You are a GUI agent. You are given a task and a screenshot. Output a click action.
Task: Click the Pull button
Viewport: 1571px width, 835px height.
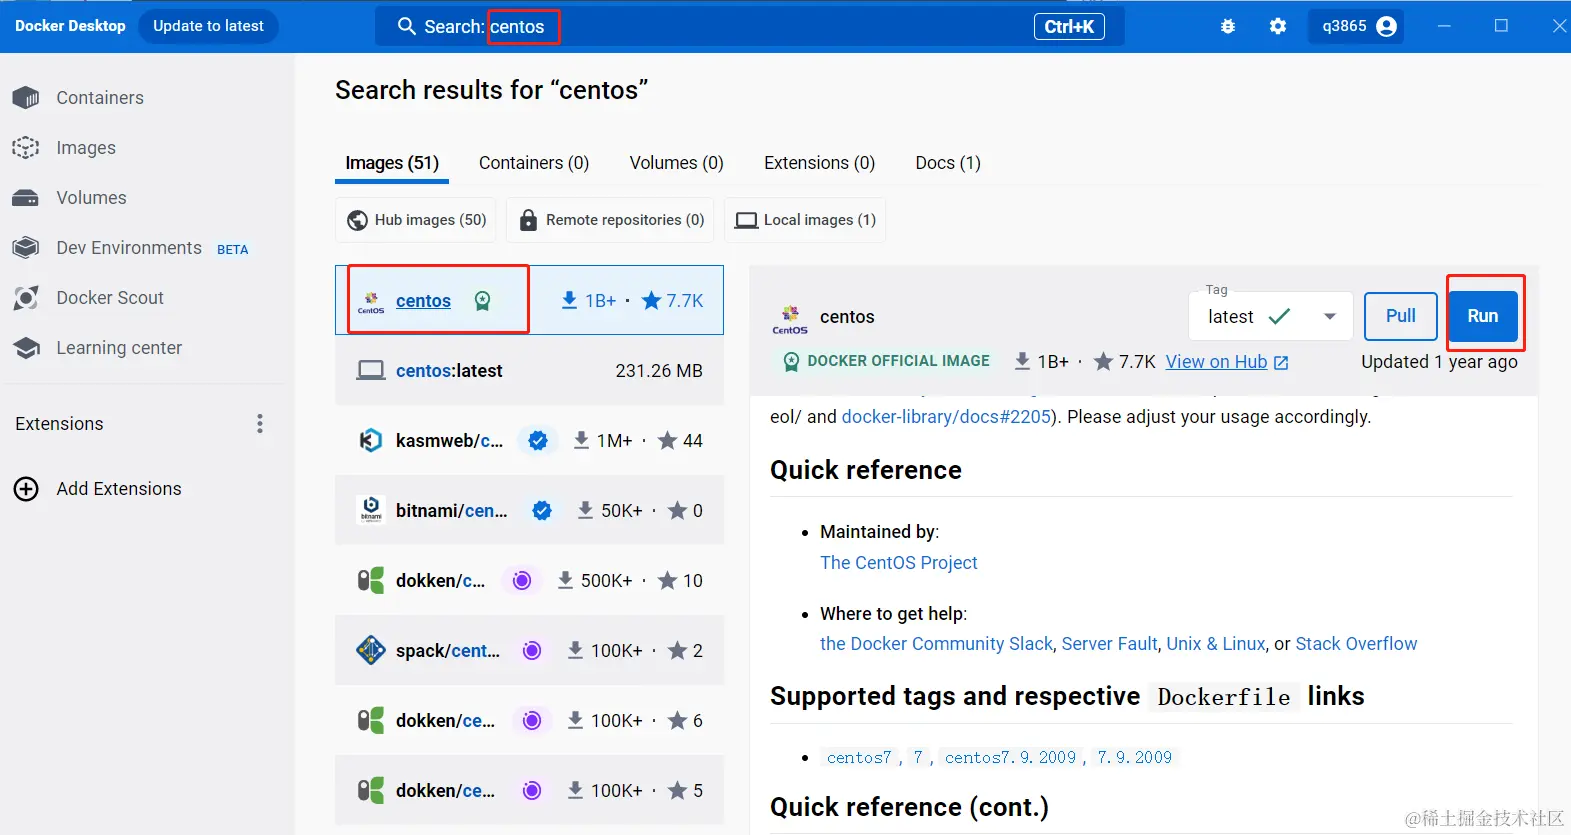[x=1400, y=317]
